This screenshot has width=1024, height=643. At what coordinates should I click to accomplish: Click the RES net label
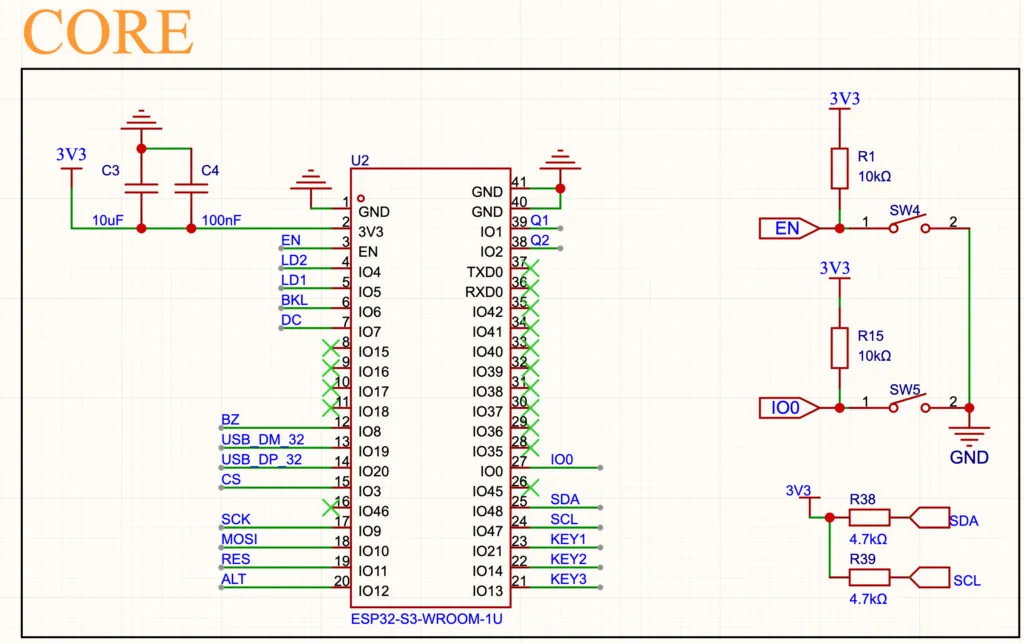tap(235, 559)
